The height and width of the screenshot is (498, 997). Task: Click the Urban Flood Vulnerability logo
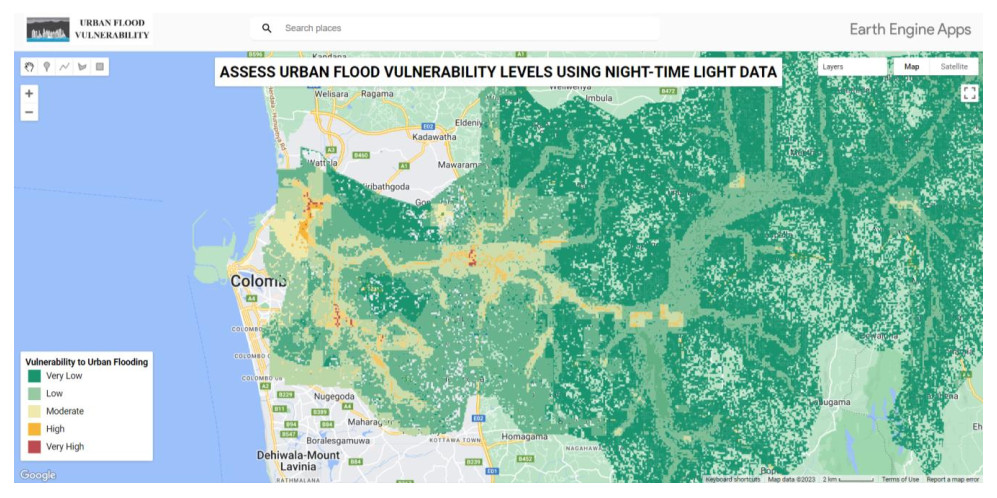89,29
